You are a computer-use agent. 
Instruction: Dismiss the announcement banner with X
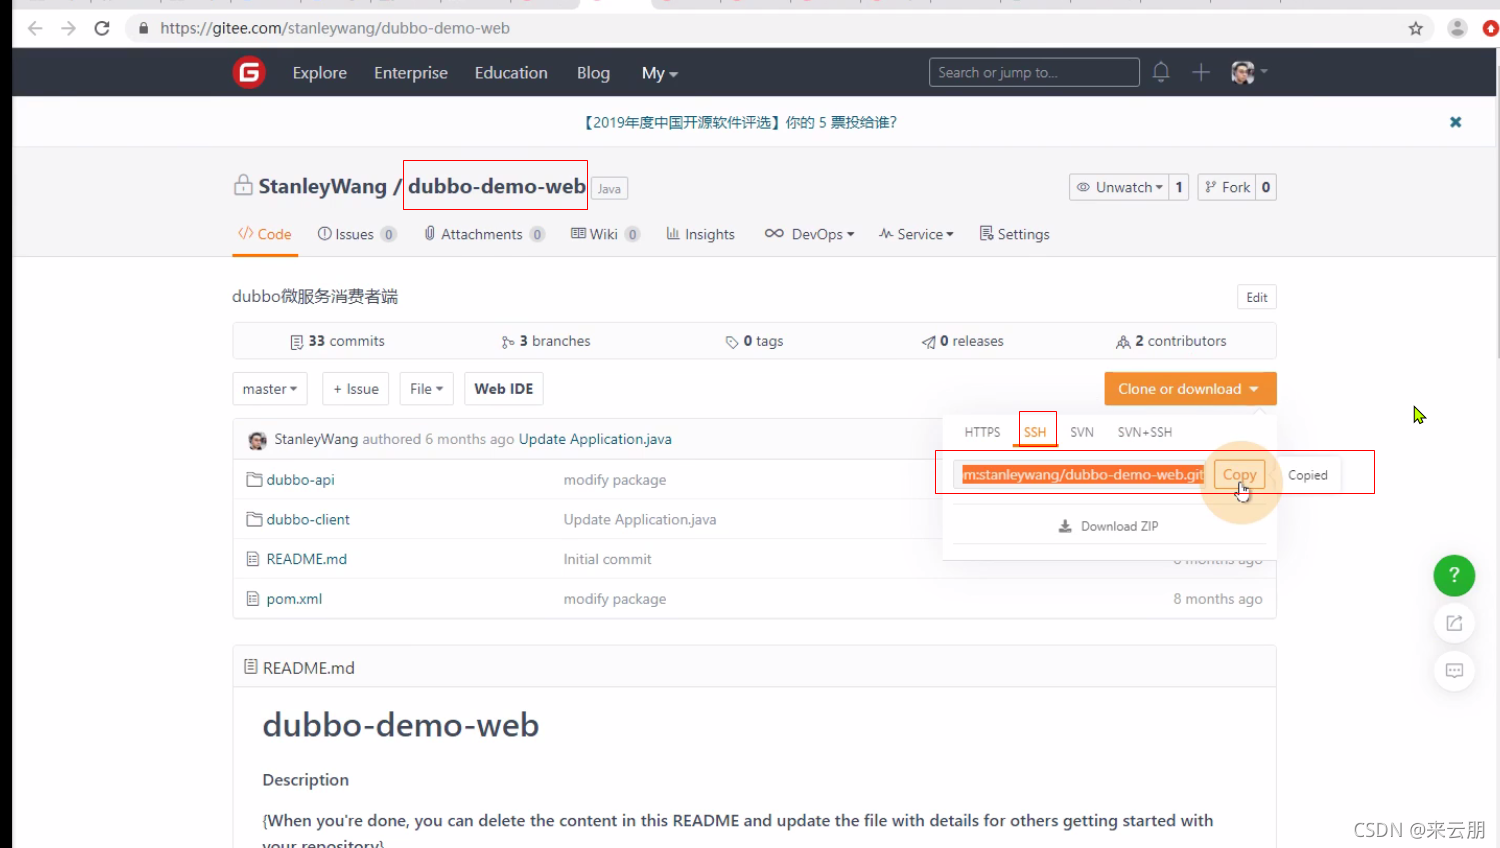(1456, 122)
